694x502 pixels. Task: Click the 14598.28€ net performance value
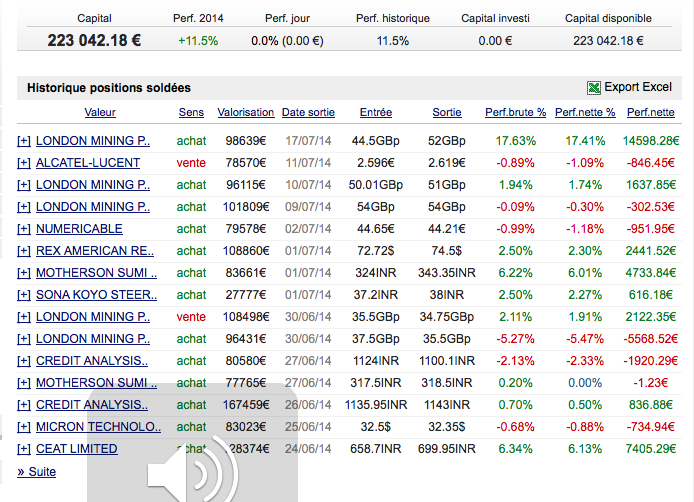[651, 141]
